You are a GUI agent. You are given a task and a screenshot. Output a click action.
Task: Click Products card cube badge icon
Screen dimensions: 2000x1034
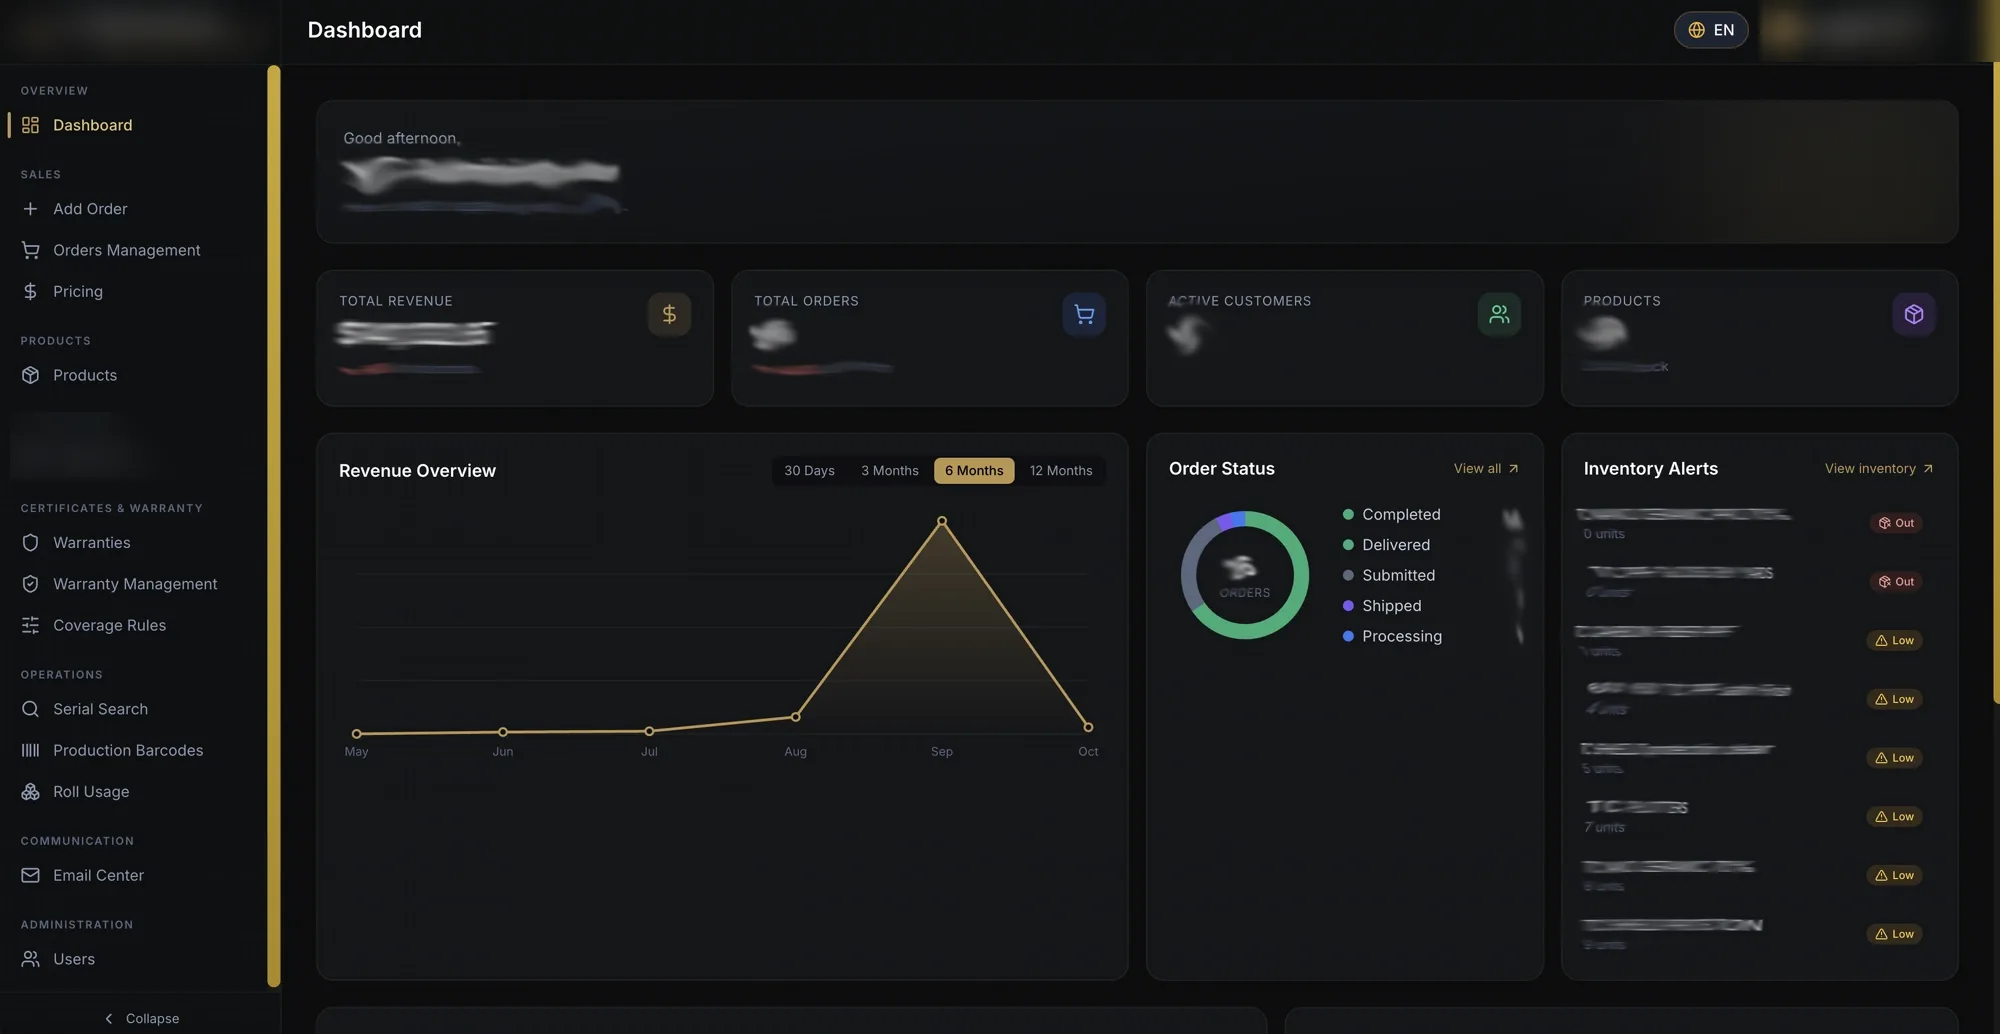click(1914, 314)
